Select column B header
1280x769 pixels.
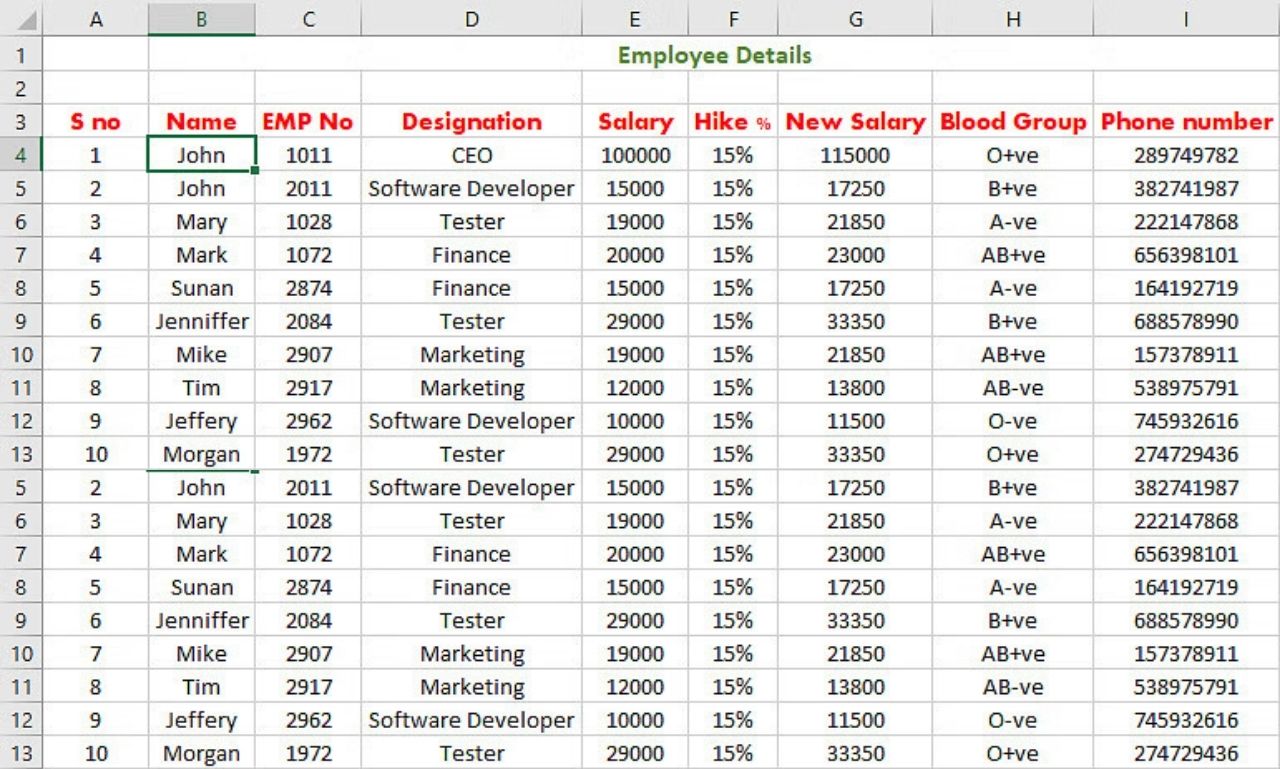point(201,18)
